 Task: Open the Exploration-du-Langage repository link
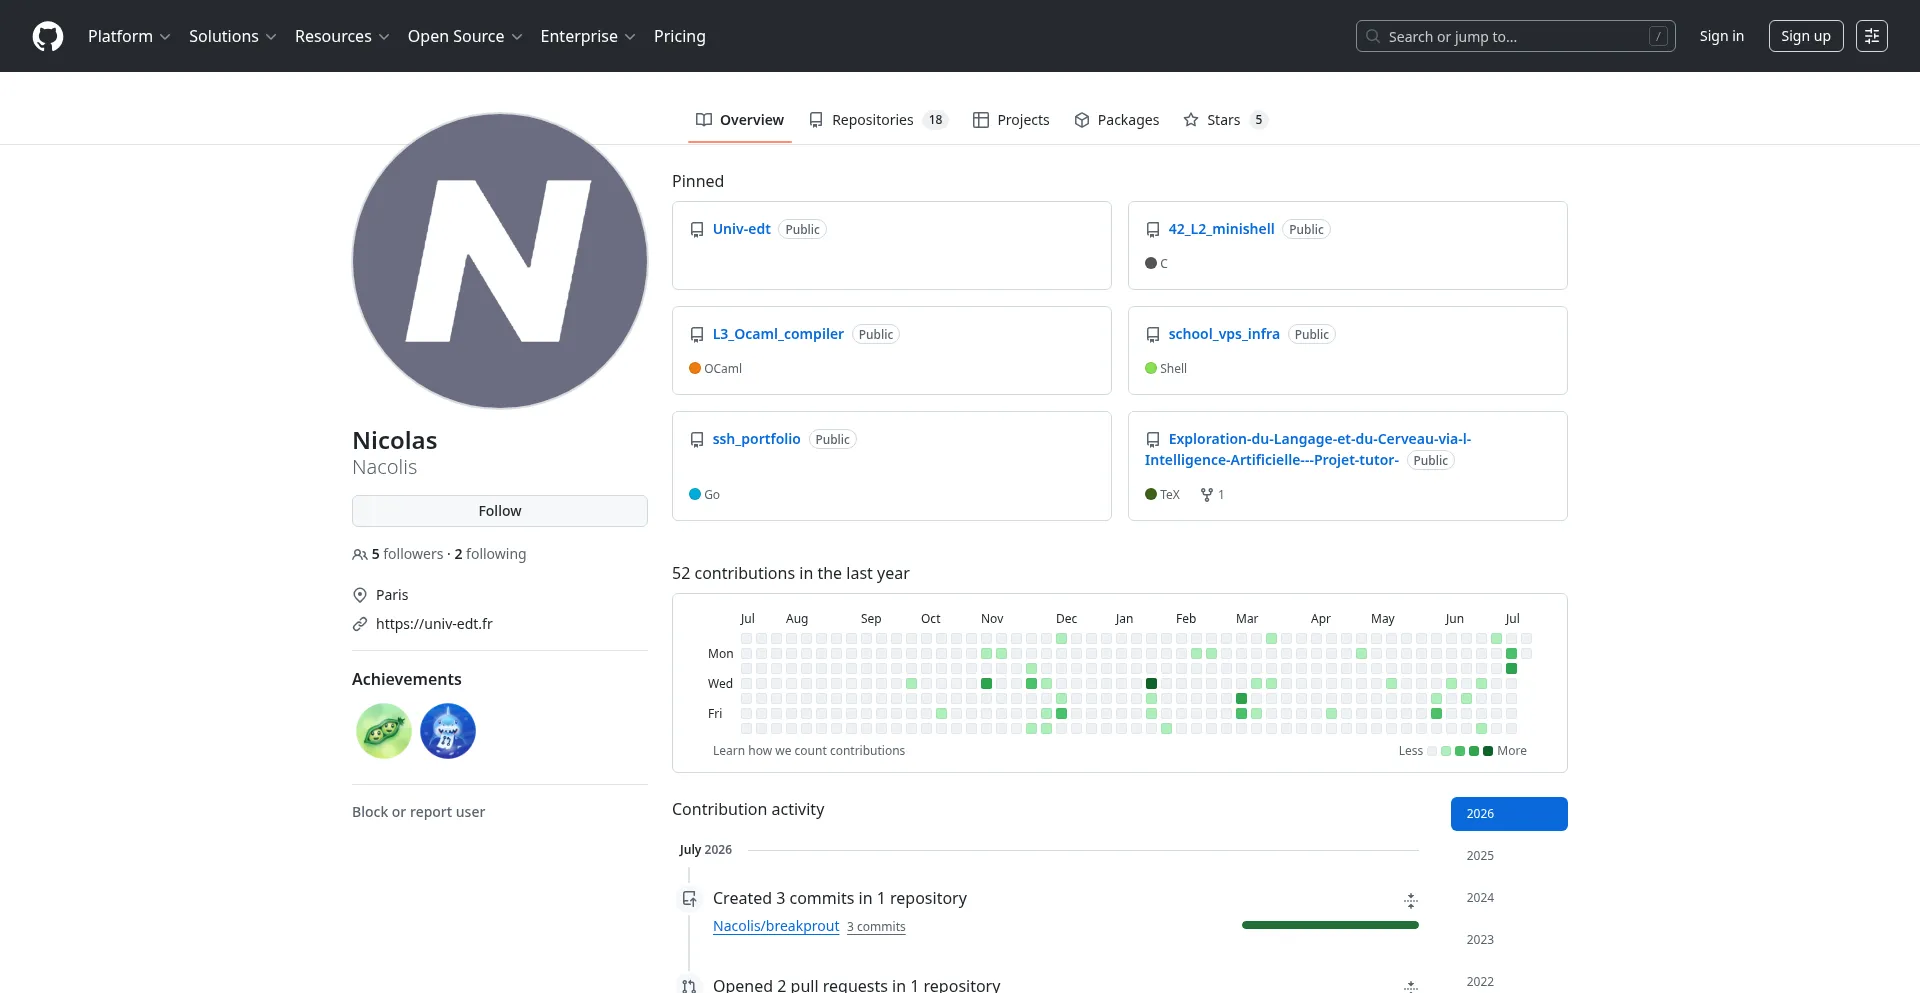tap(1308, 450)
